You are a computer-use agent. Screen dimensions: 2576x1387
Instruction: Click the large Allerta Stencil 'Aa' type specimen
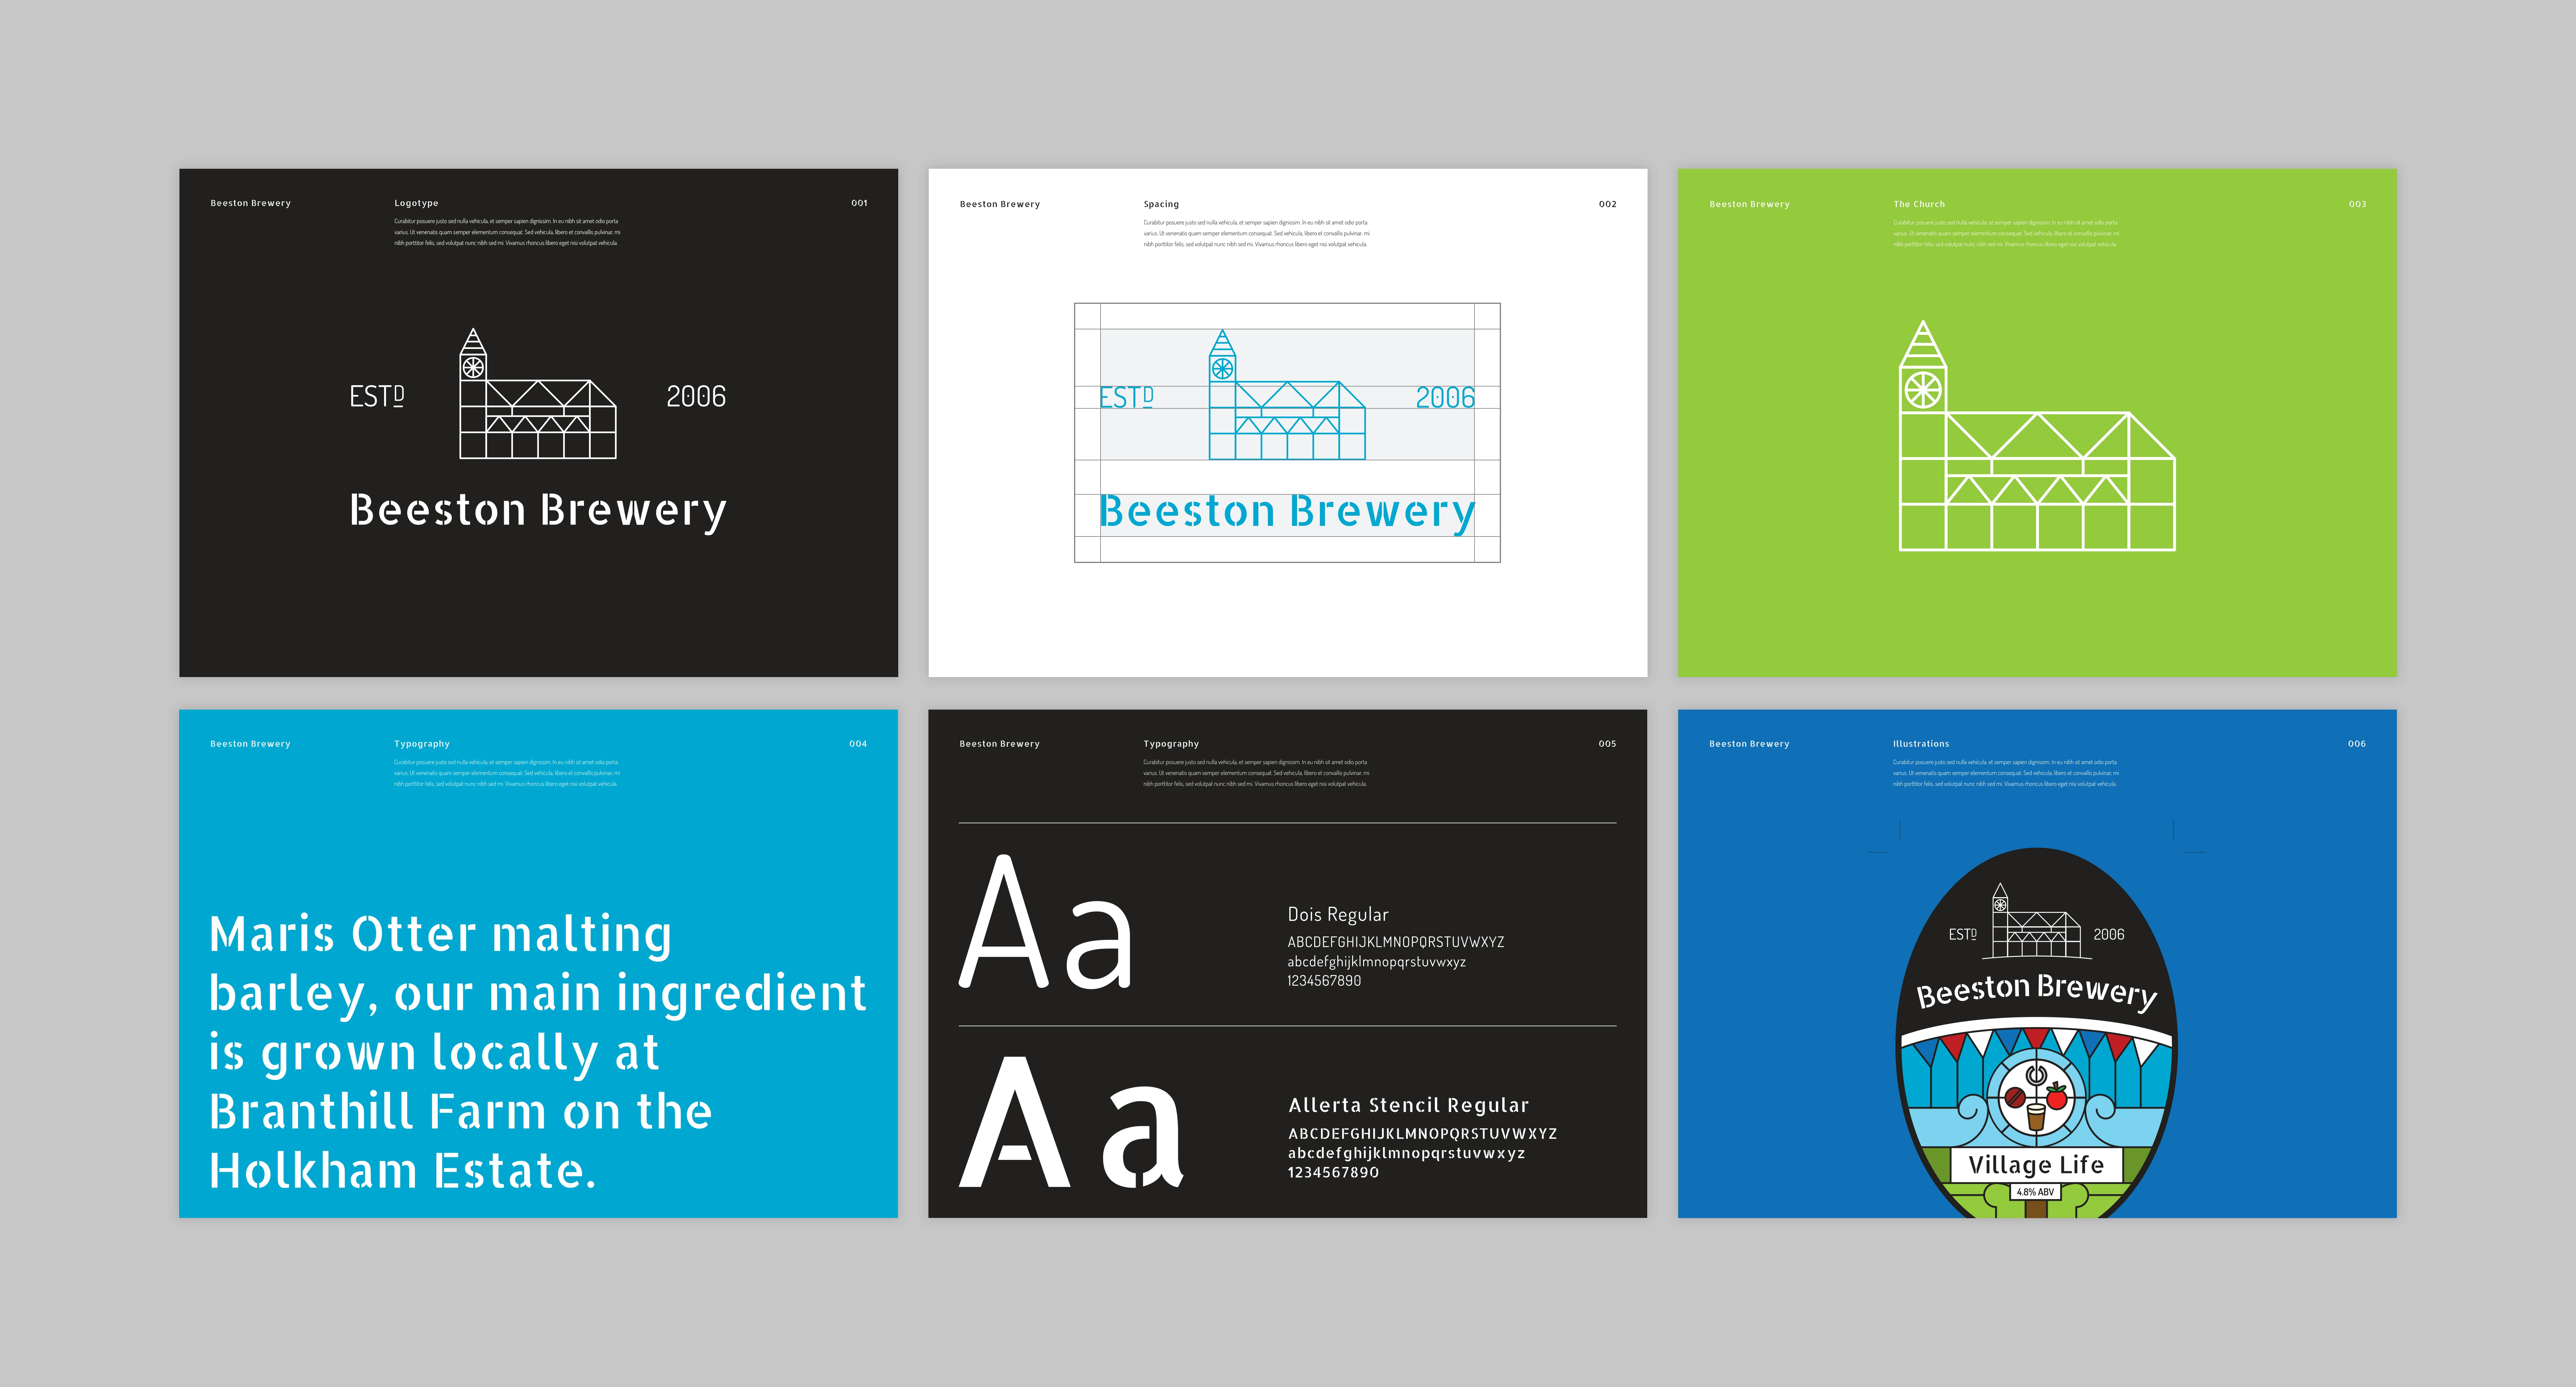pos(1071,1122)
